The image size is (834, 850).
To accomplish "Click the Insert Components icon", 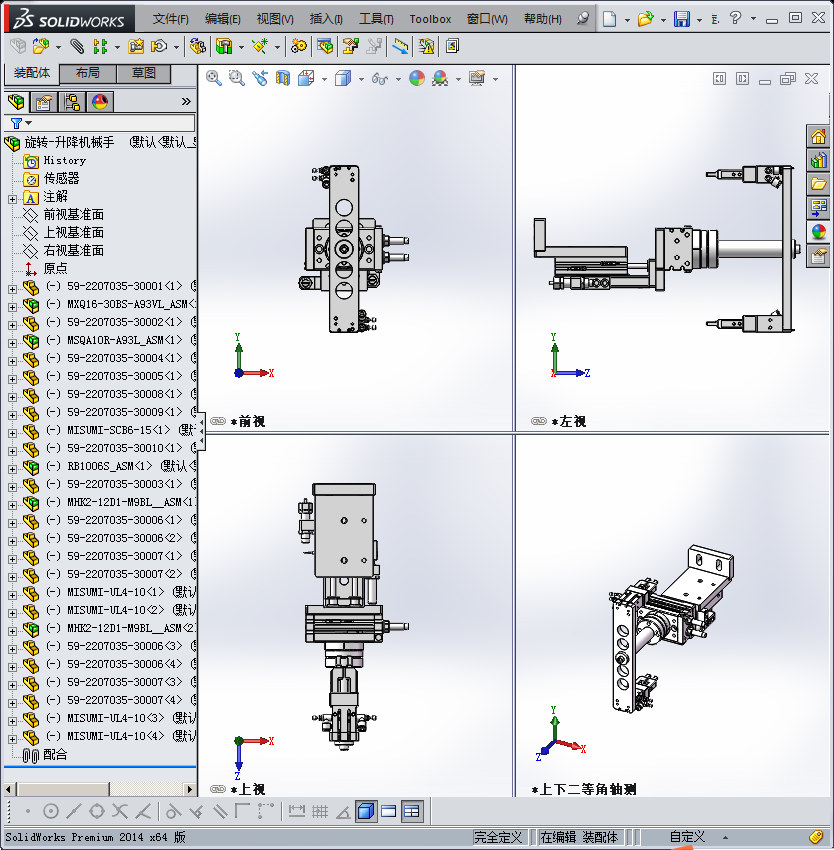I will 41,47.
